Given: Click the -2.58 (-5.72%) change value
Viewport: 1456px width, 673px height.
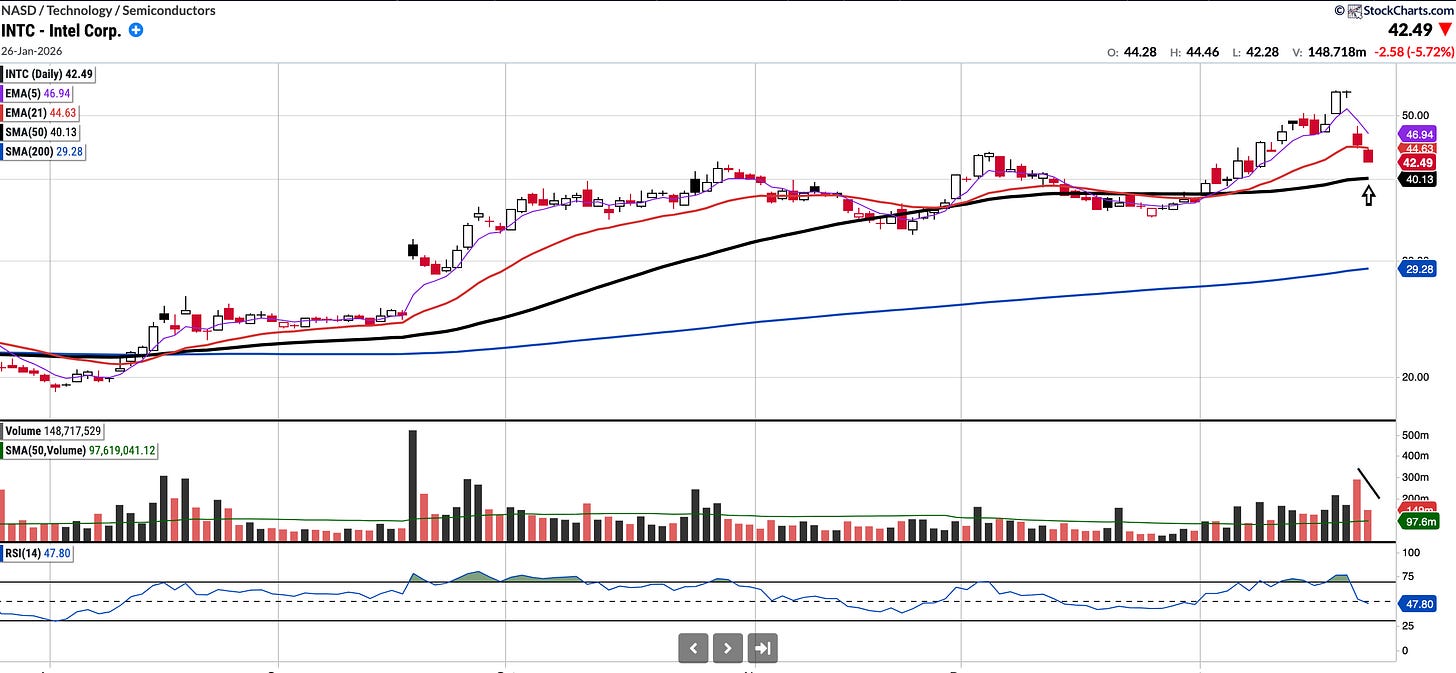Looking at the screenshot, I should click(x=1412, y=51).
